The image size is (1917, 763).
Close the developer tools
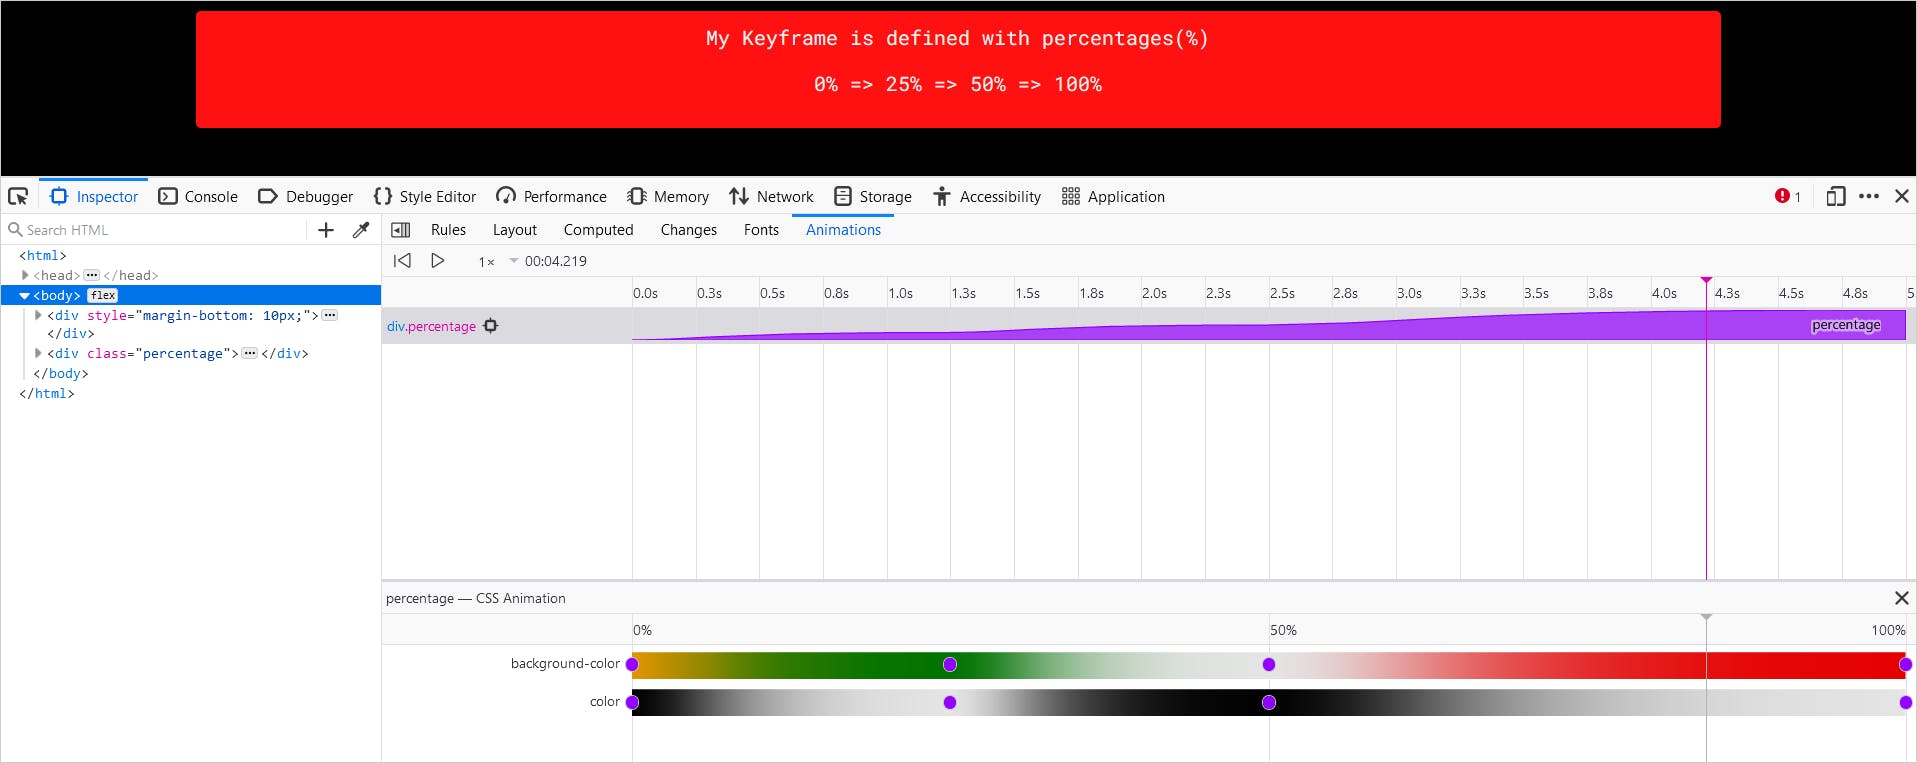click(x=1902, y=196)
